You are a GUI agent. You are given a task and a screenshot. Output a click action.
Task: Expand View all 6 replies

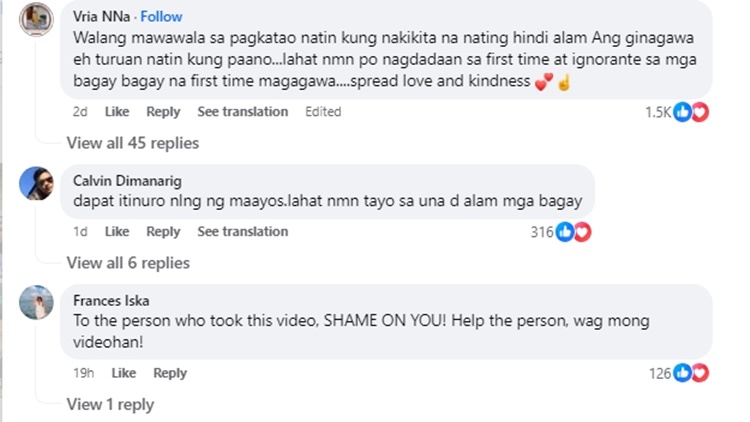click(128, 263)
